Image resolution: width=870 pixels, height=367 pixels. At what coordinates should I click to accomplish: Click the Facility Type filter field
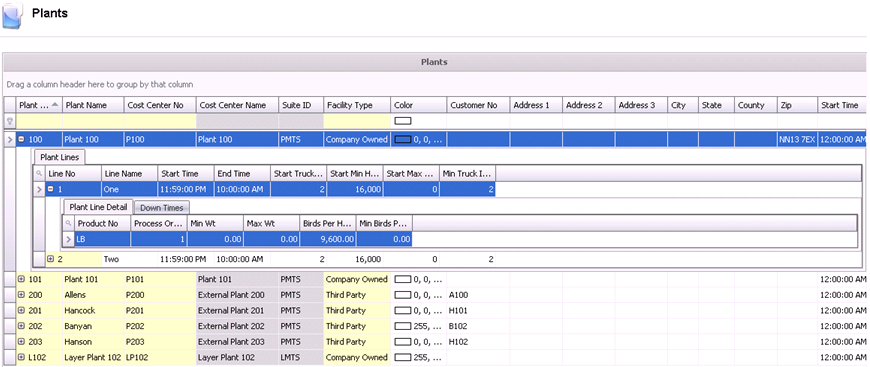357,120
